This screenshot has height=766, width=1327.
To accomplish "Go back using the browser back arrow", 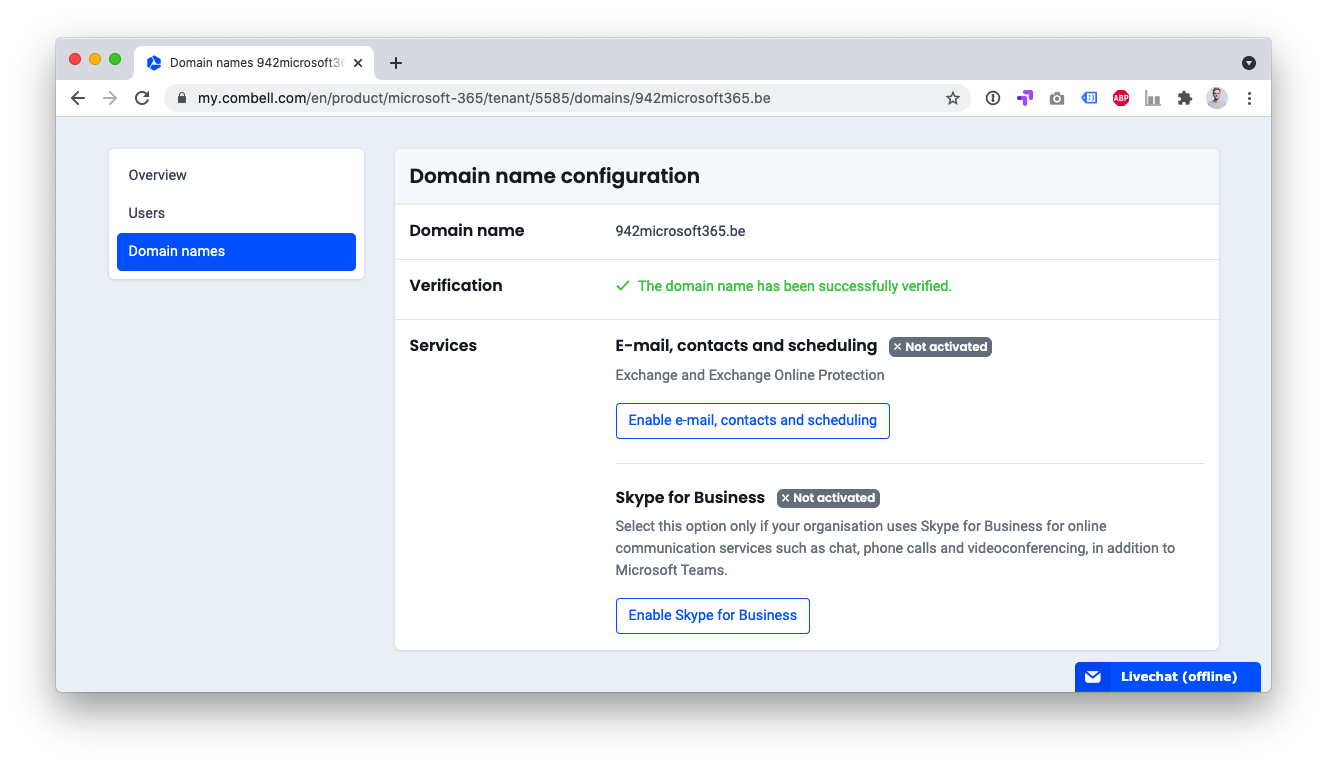I will [78, 98].
